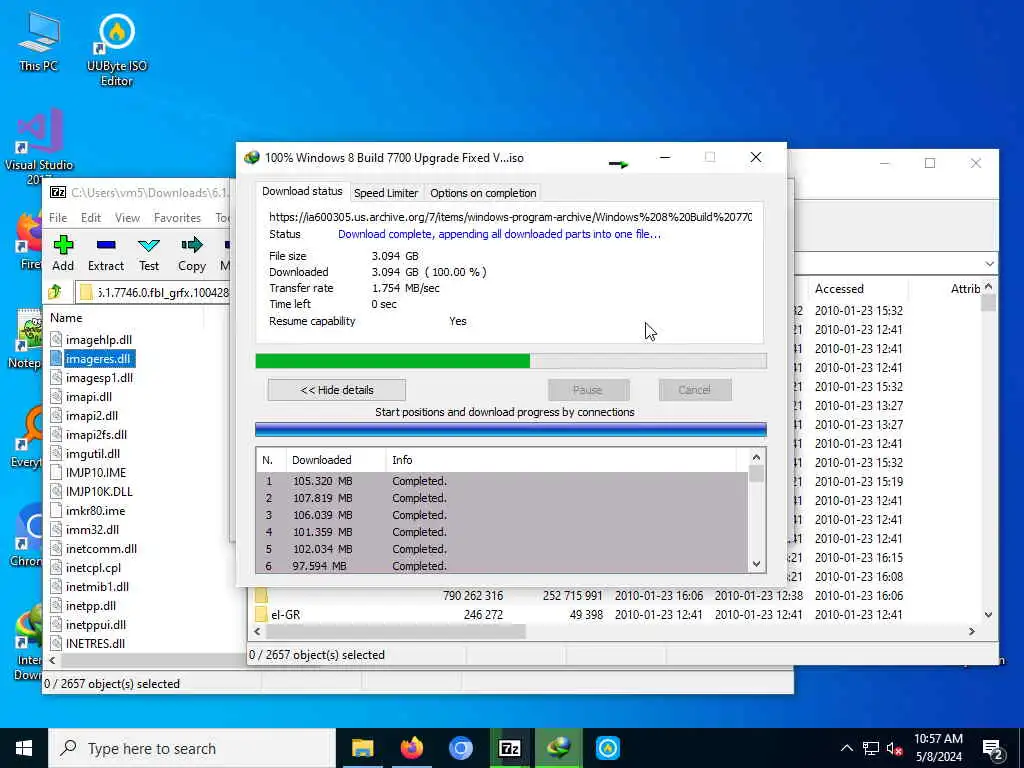
Task: Open UUByte ISO Editor in the taskbar
Action: (x=607, y=748)
